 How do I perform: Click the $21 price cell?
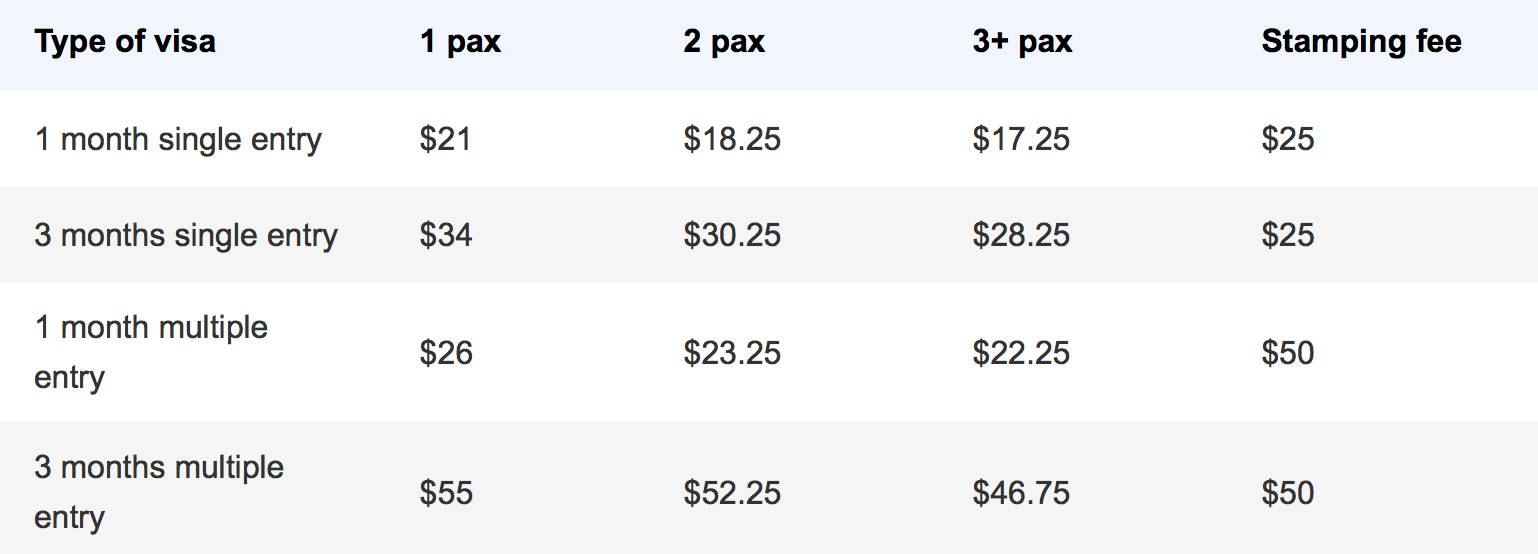(445, 138)
